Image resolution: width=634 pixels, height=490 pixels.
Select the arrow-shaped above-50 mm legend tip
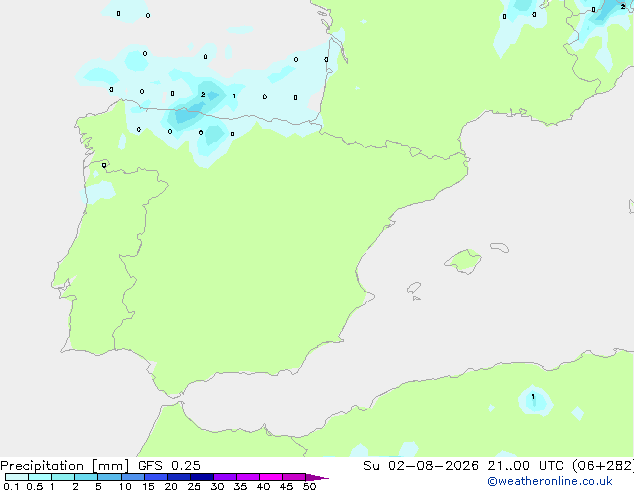pyautogui.click(x=317, y=477)
